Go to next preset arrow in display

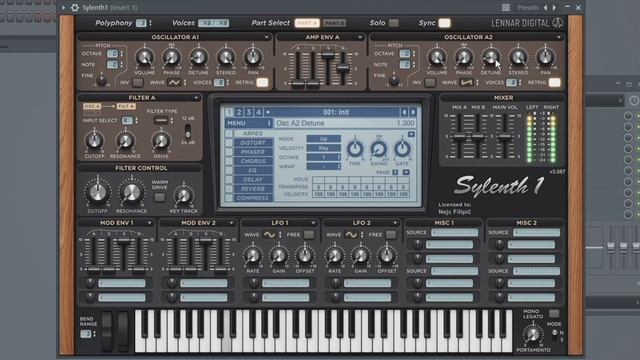click(413, 112)
